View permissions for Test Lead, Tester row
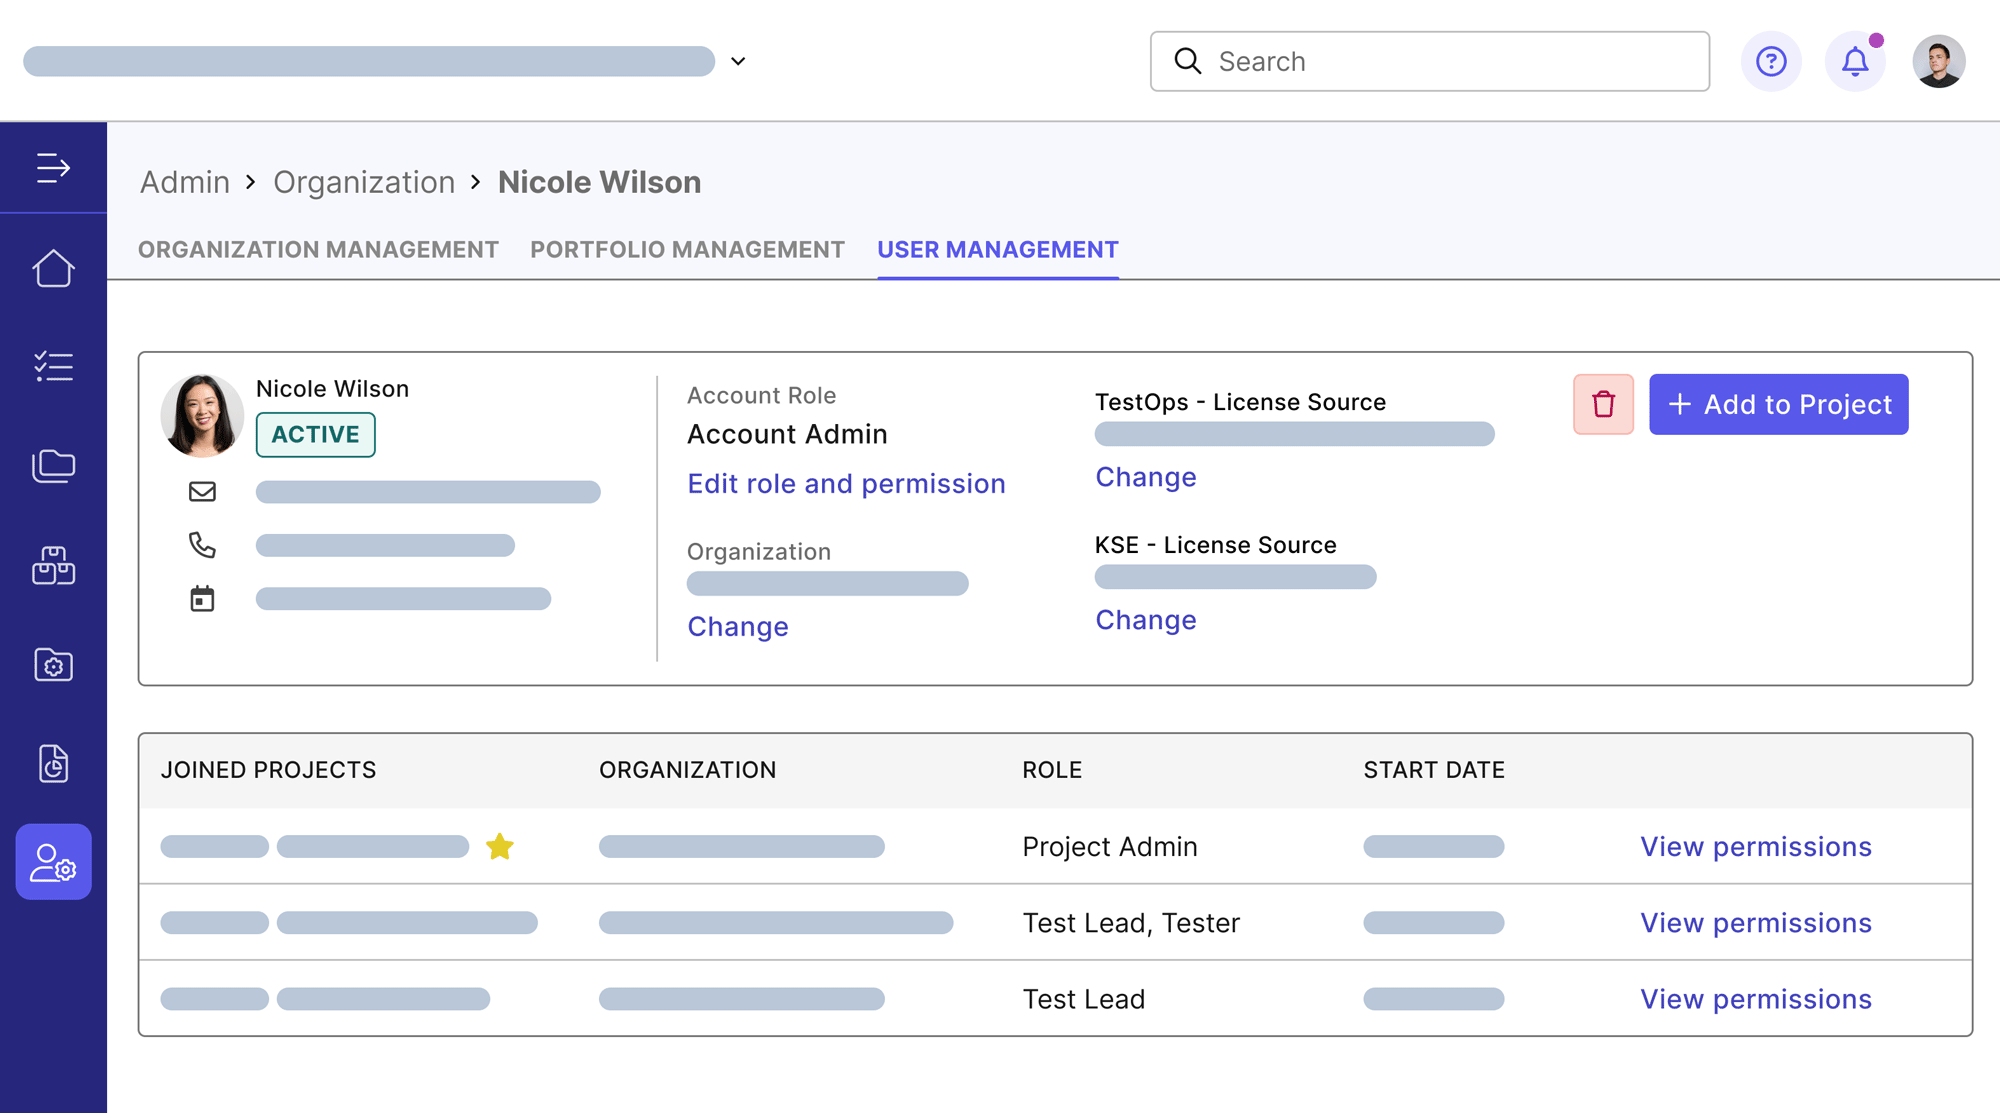The height and width of the screenshot is (1113, 2000). pyautogui.click(x=1755, y=923)
